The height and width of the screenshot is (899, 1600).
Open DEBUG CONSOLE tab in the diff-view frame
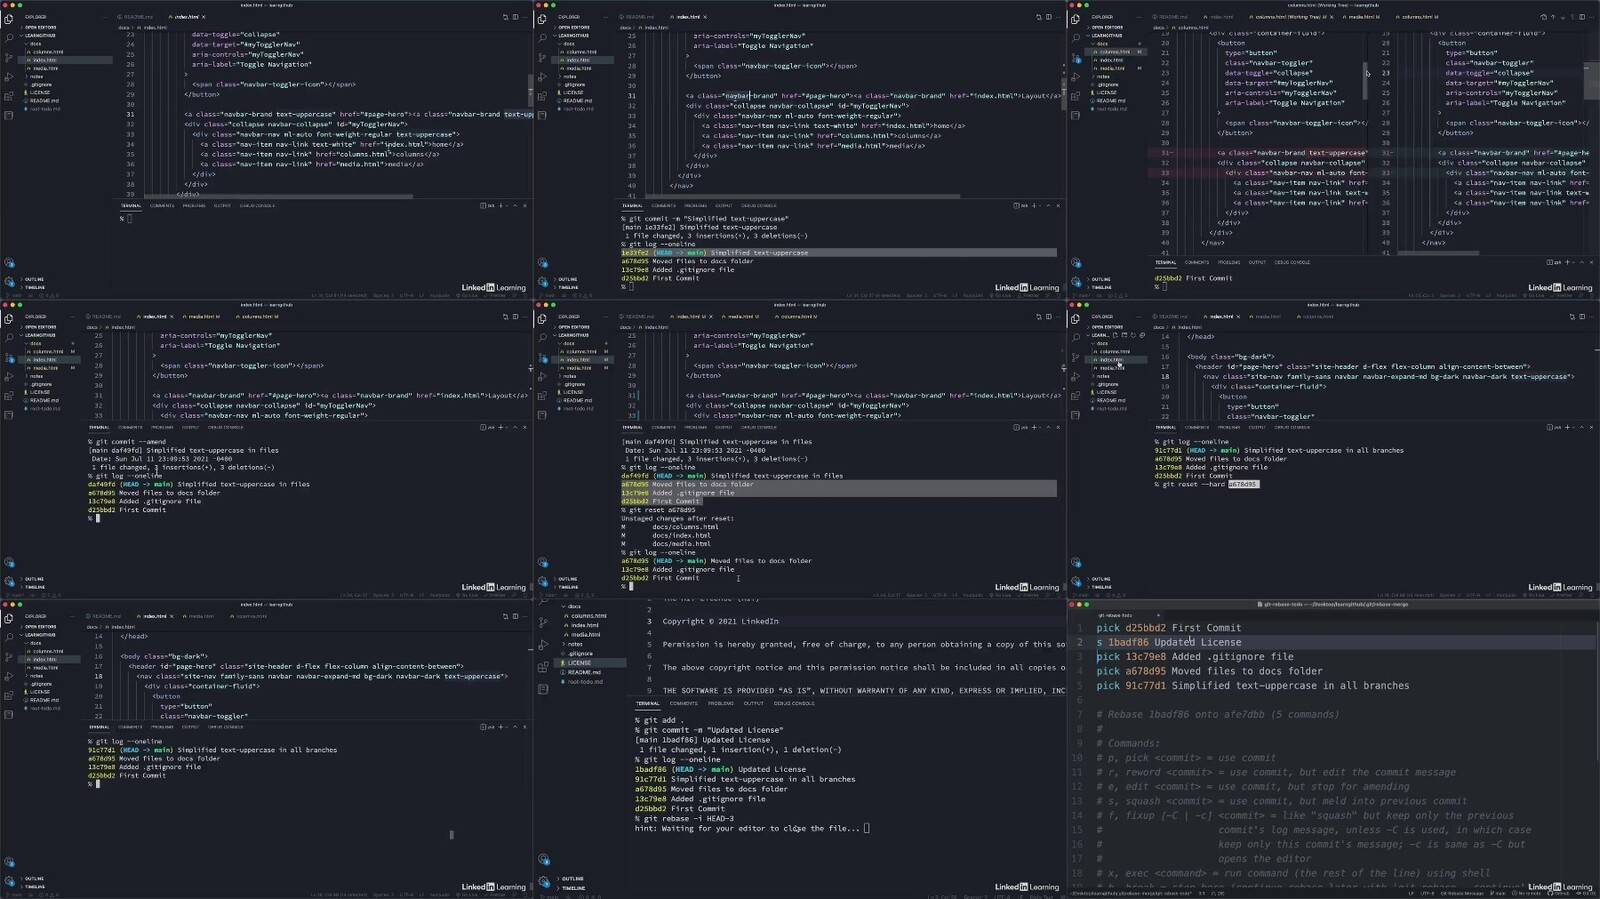(1293, 263)
